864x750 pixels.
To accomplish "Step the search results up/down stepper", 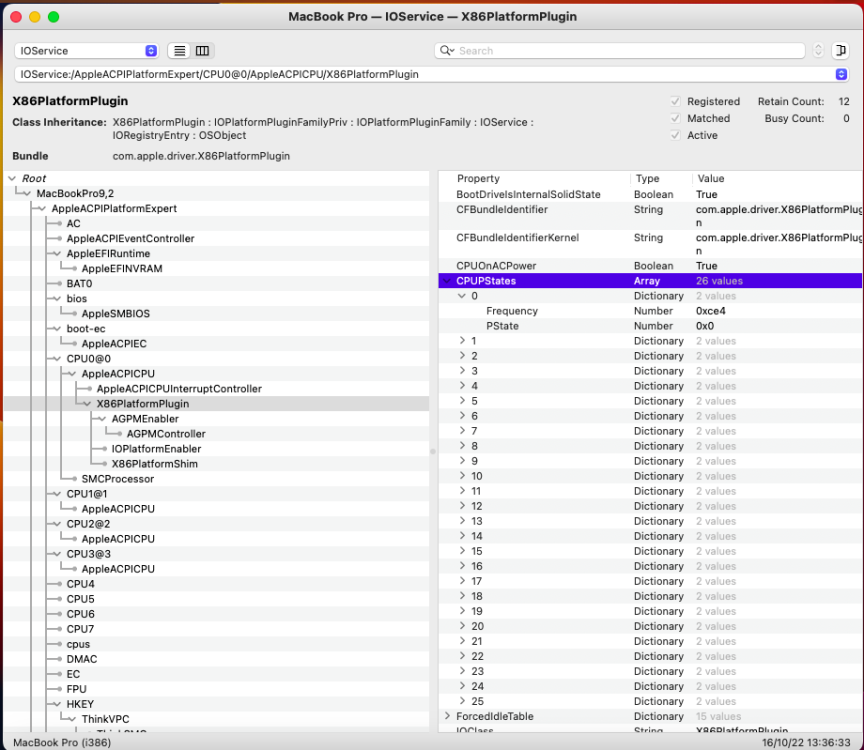I will click(x=818, y=51).
